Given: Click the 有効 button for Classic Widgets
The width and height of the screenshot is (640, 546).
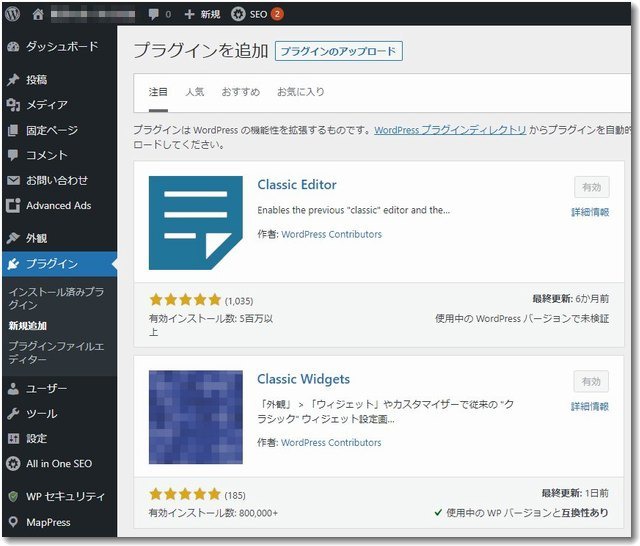Looking at the screenshot, I should tap(591, 382).
